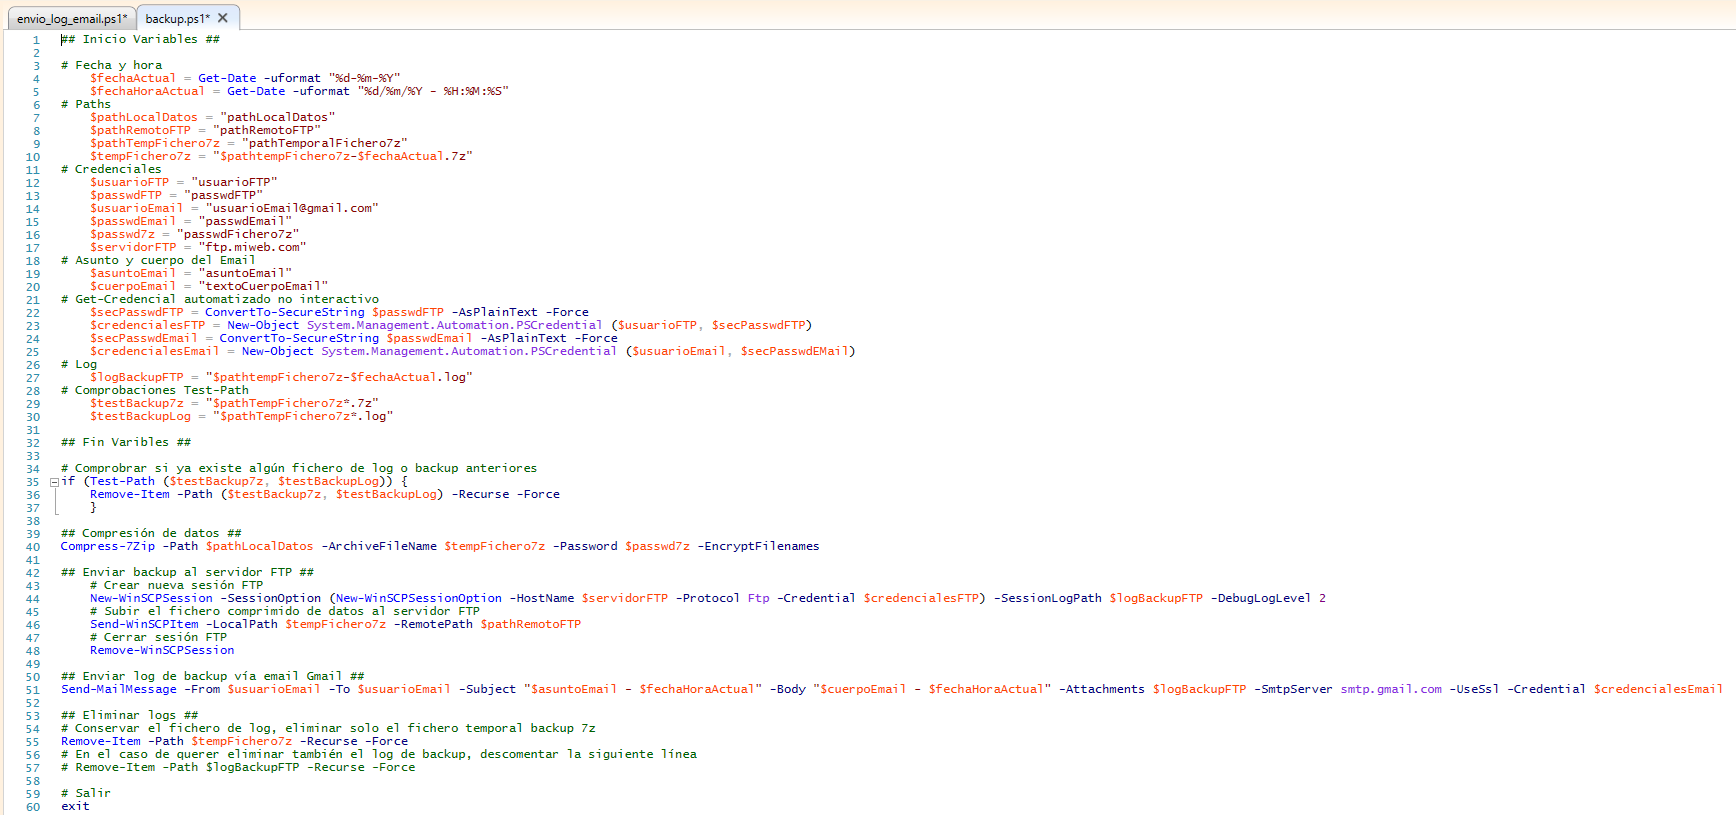Click the 'Get-Credencial automatizado' comment
1736x815 pixels.
pyautogui.click(x=220, y=300)
